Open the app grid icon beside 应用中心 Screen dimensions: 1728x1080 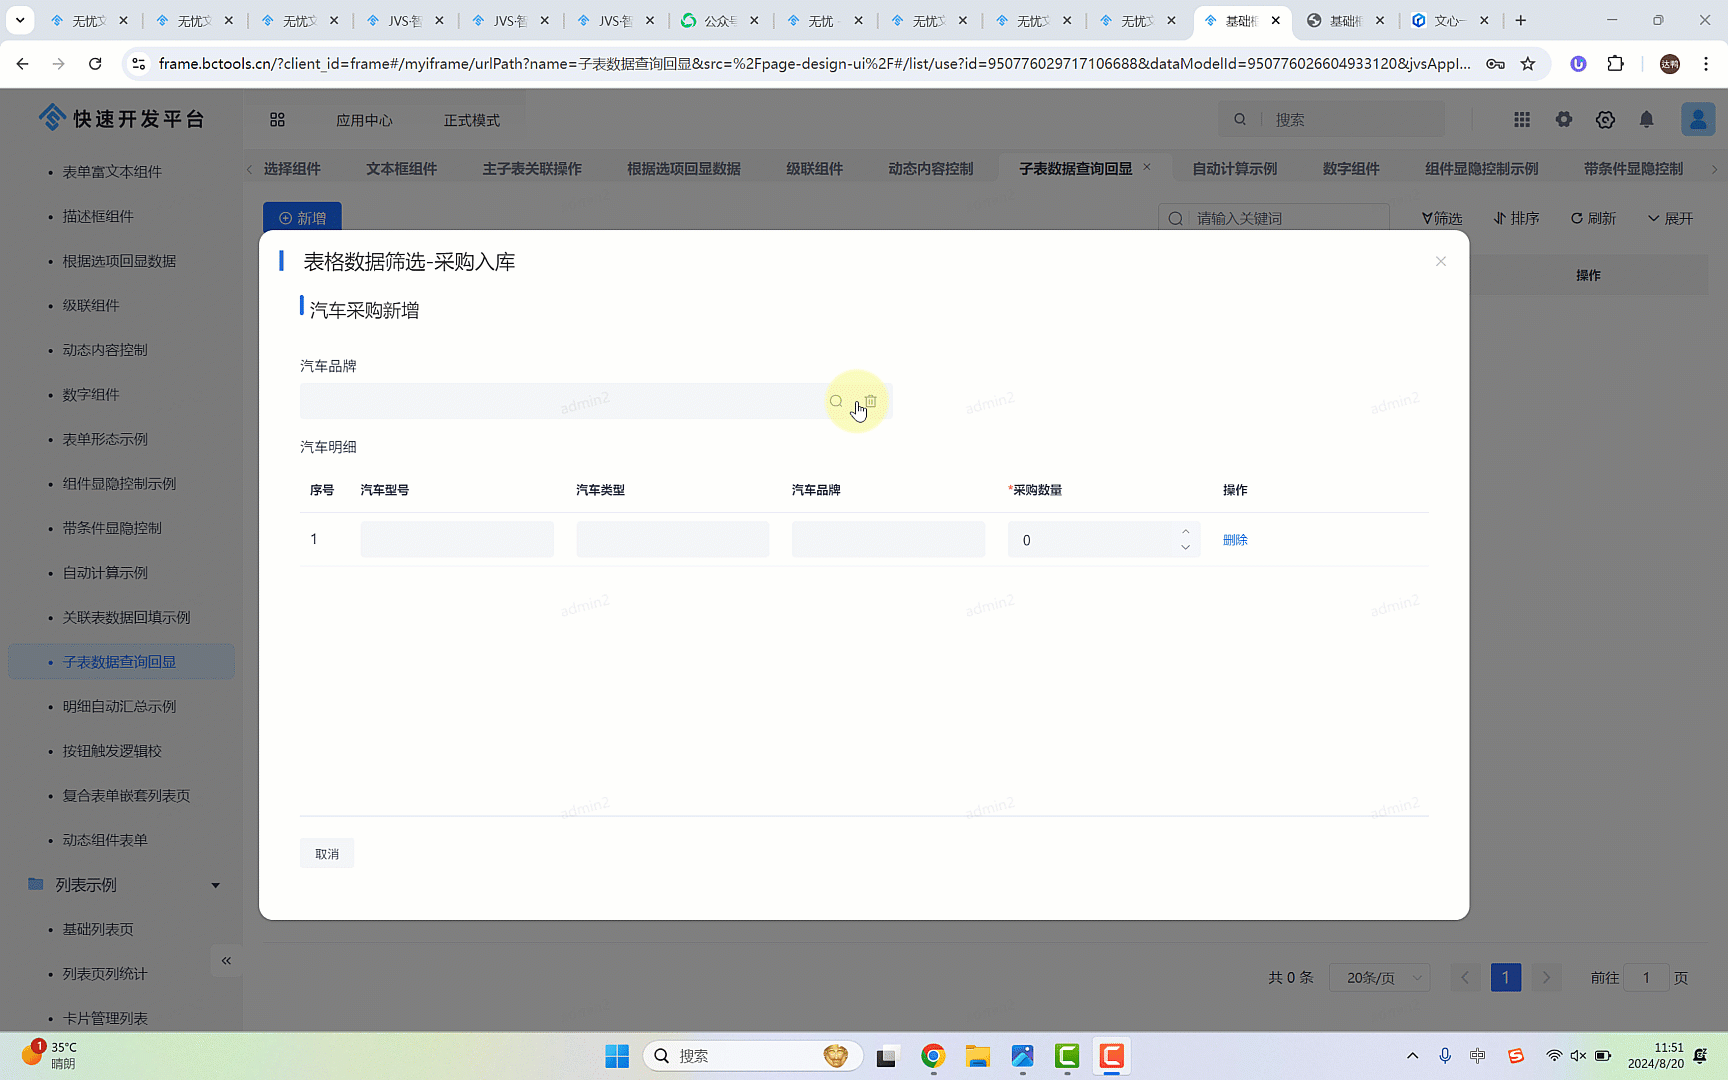(x=277, y=120)
